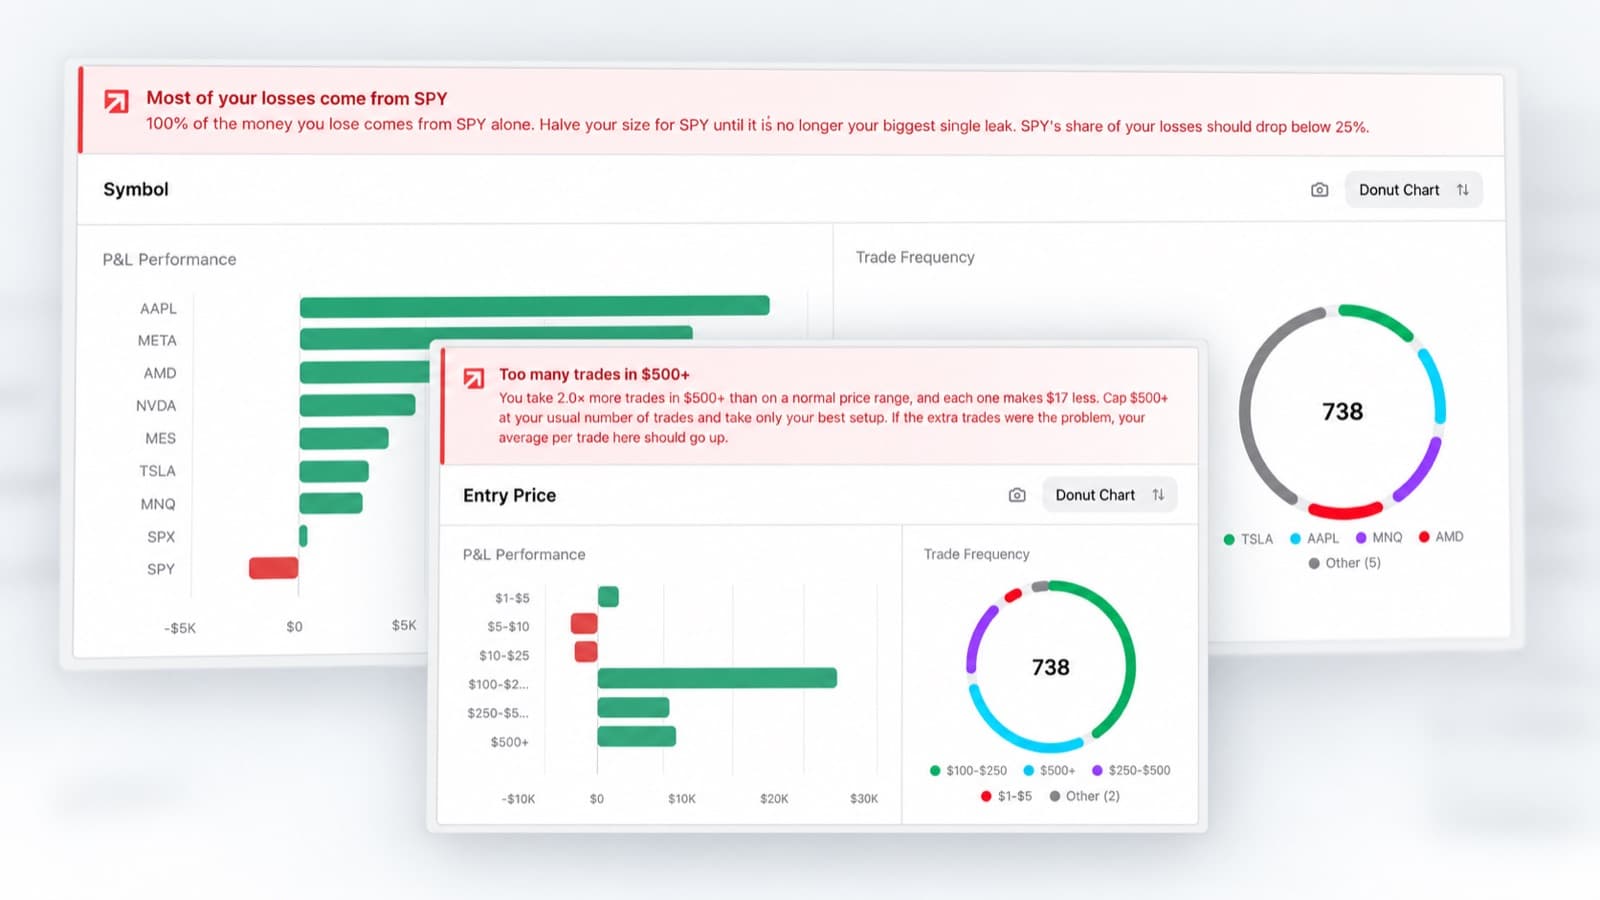Click the red arrow icon in $500+ trades alert
Image resolution: width=1600 pixels, height=900 pixels.
click(x=474, y=378)
